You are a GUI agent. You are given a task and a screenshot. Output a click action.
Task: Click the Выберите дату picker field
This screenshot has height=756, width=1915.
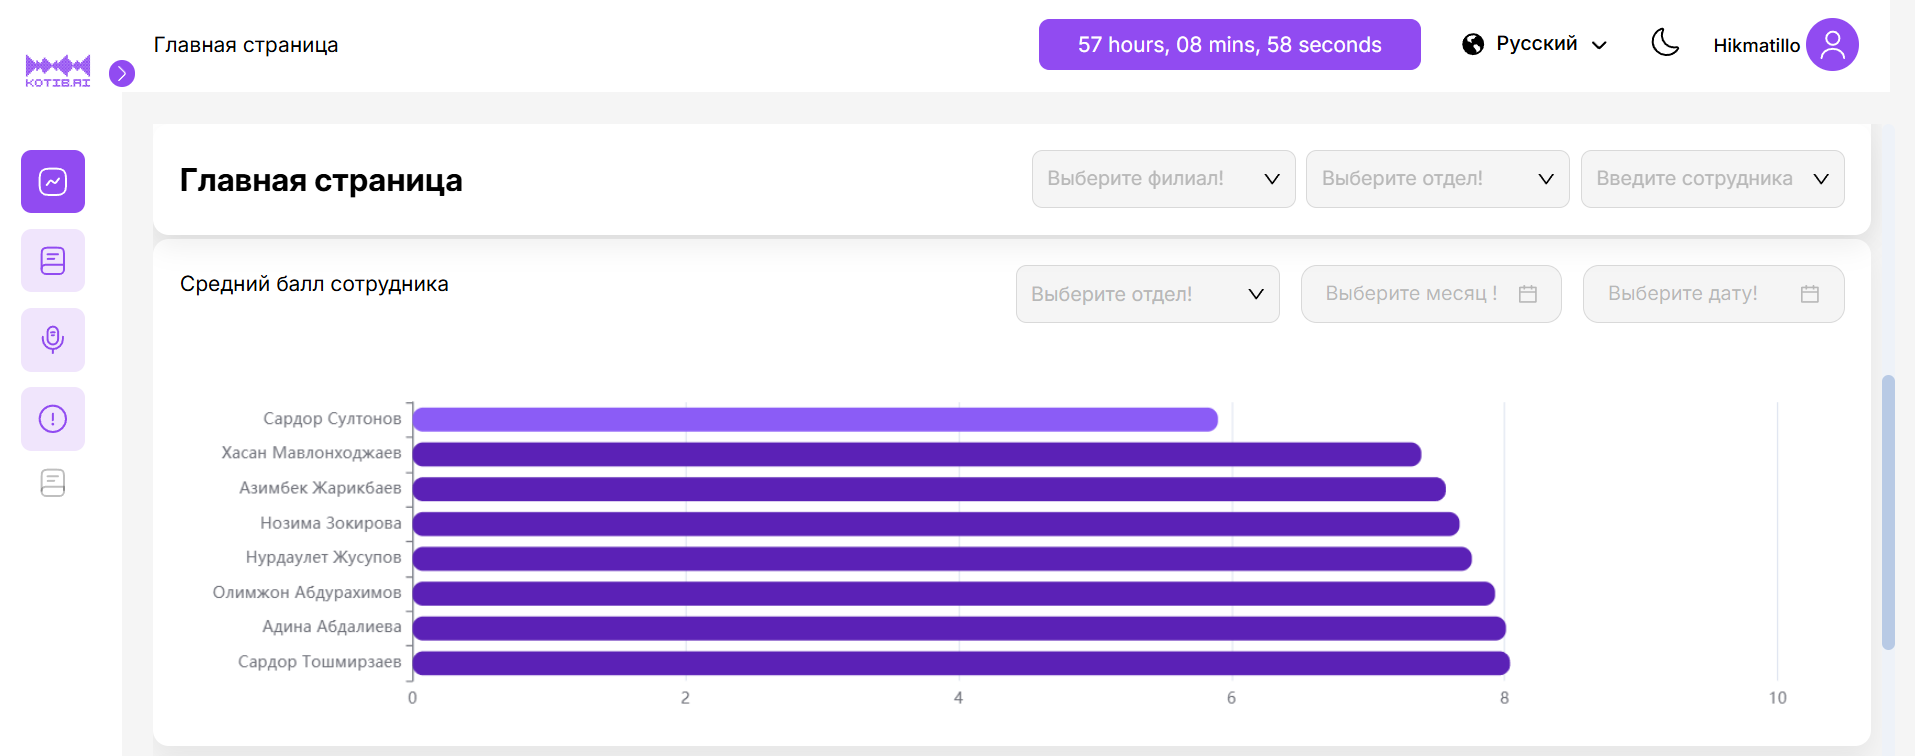[x=1712, y=294]
